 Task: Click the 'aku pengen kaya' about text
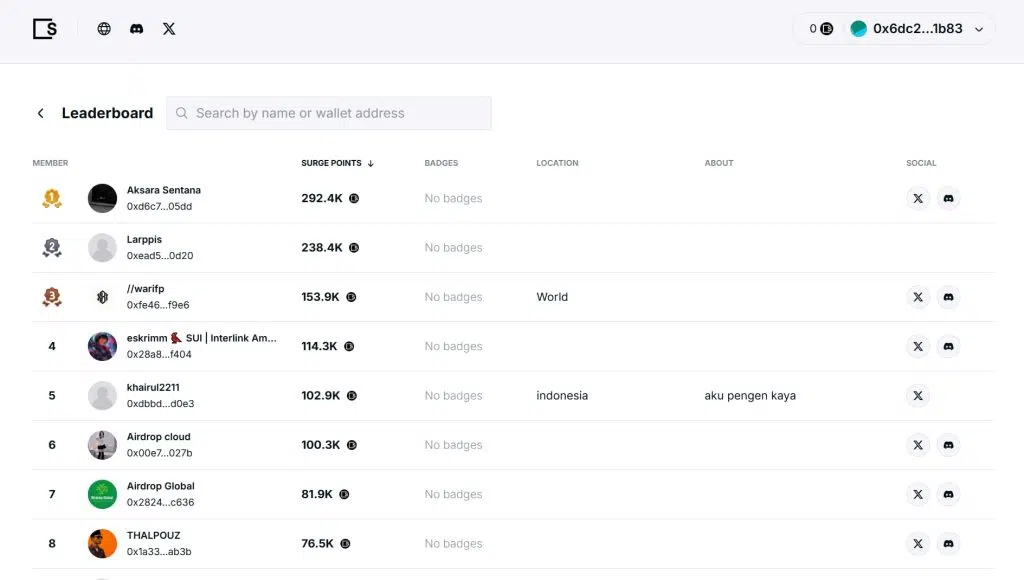tap(750, 396)
